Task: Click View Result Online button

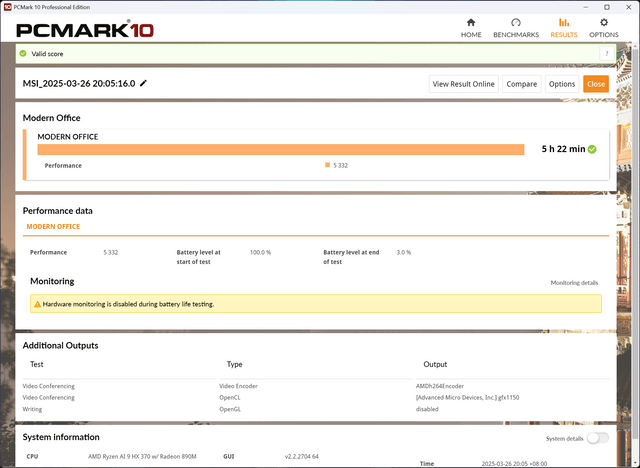Action: click(463, 84)
